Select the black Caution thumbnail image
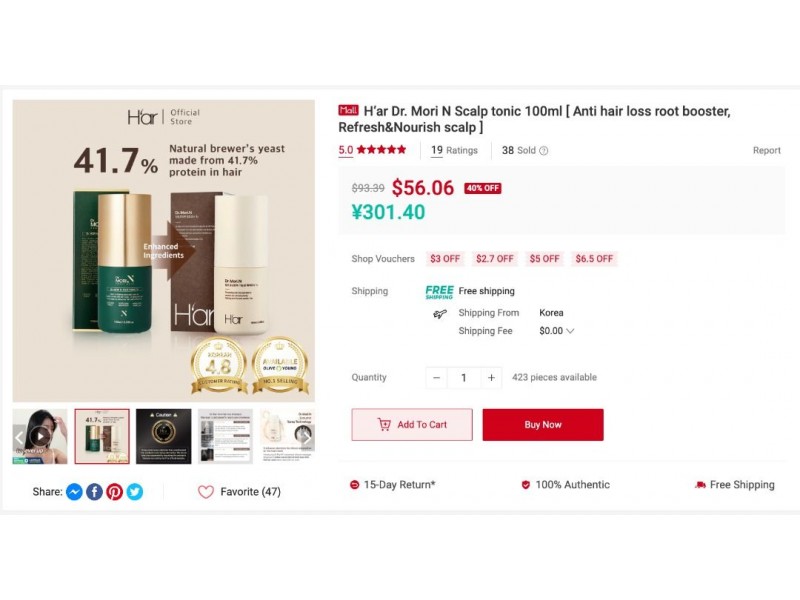800x600 pixels. (x=164, y=436)
